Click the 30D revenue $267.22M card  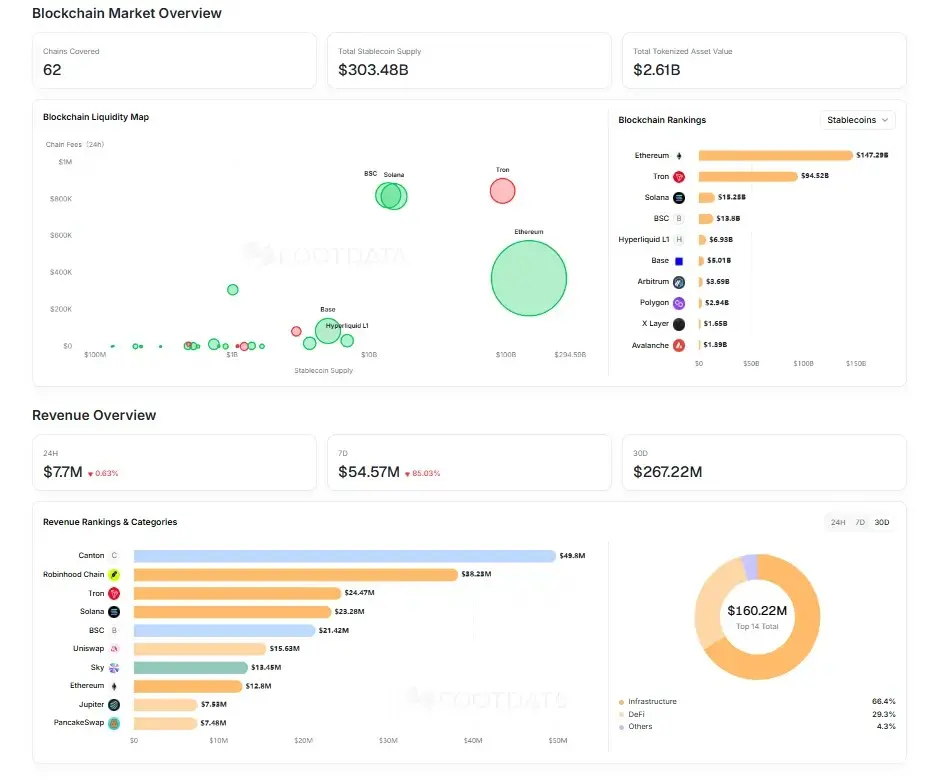(764, 463)
